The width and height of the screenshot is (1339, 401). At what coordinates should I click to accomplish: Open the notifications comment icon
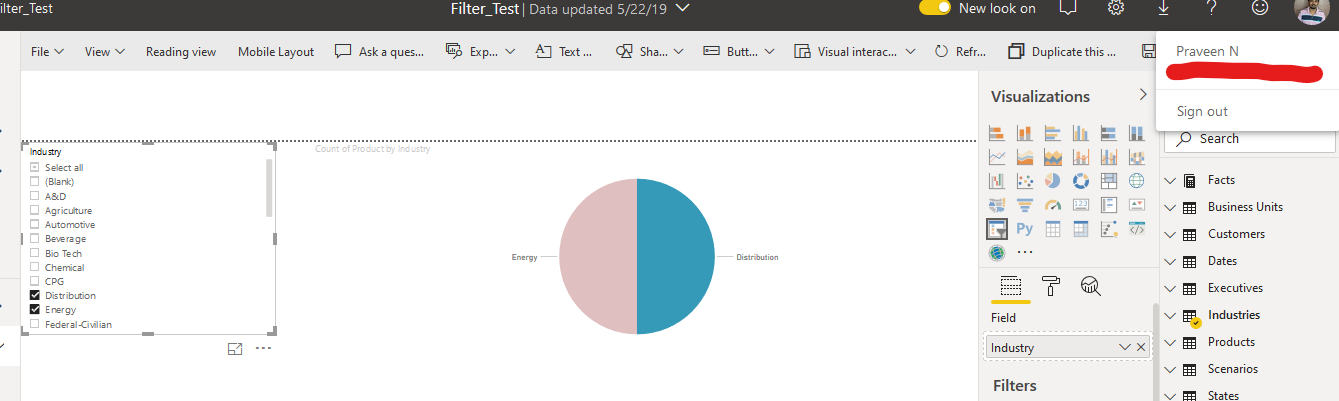(1068, 8)
